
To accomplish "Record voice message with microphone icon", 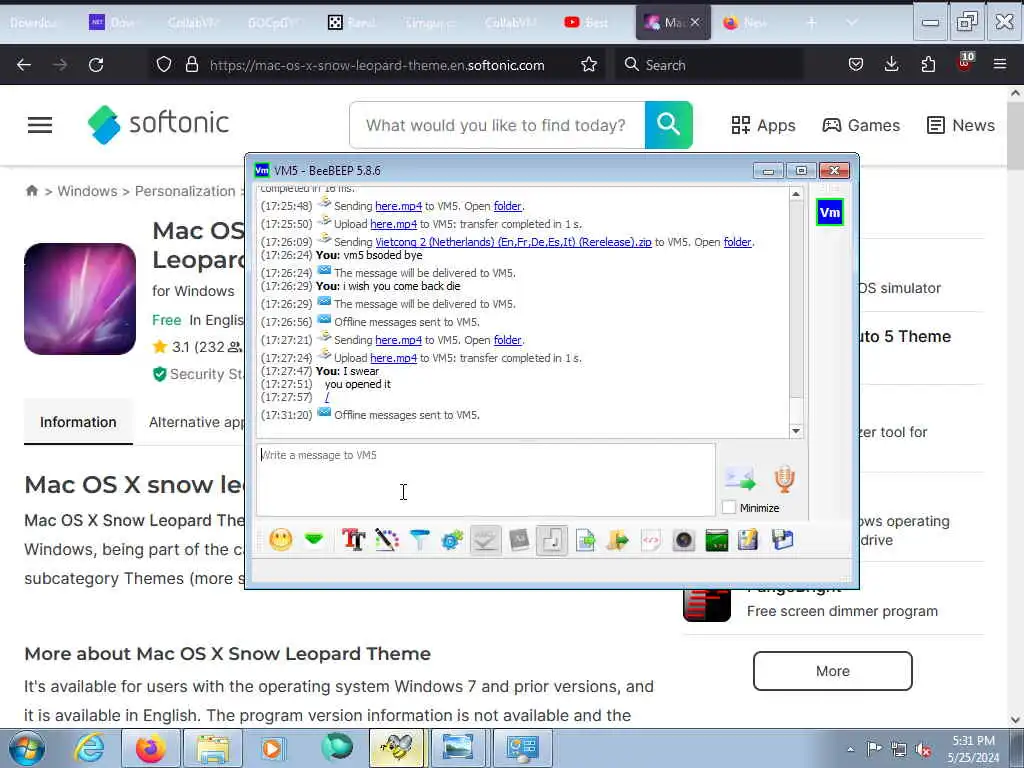I will [784, 479].
